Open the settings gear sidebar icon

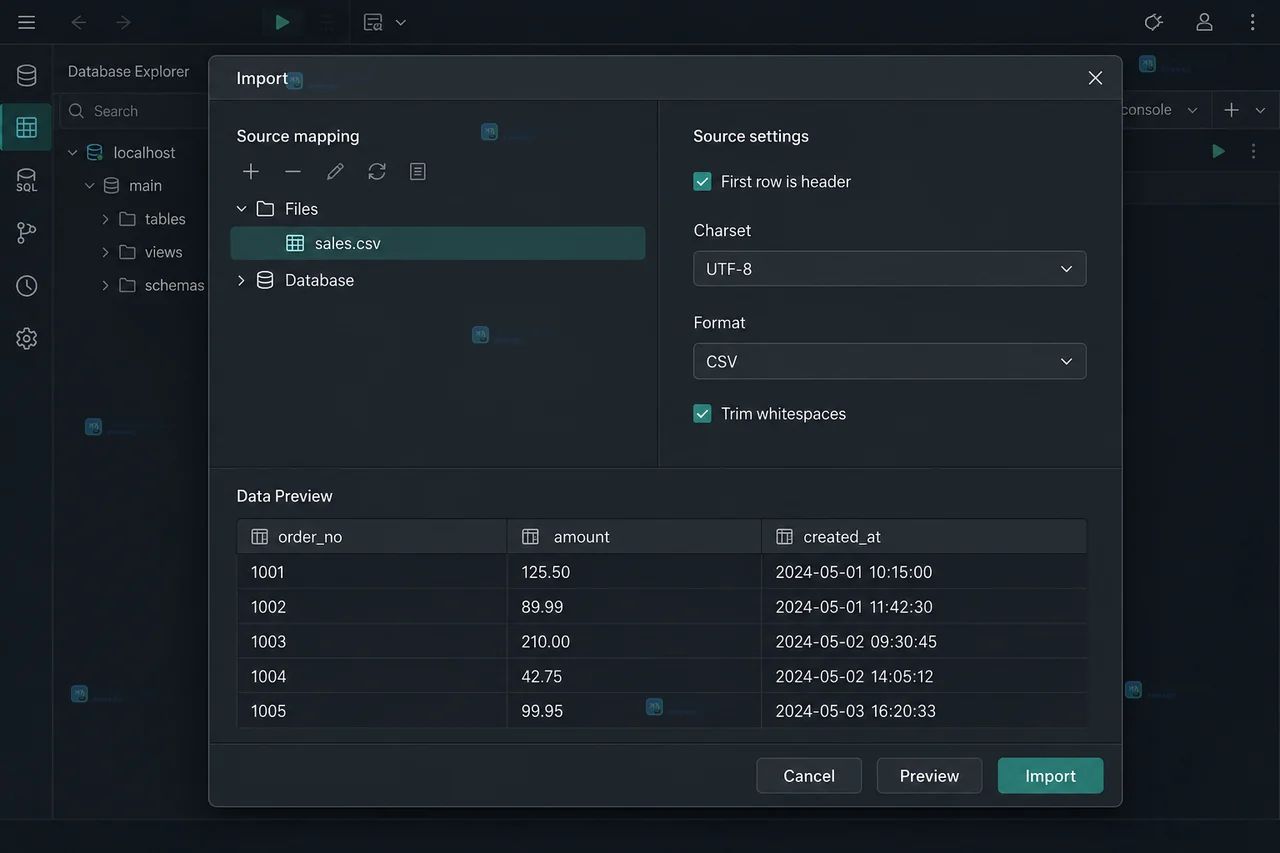point(27,338)
